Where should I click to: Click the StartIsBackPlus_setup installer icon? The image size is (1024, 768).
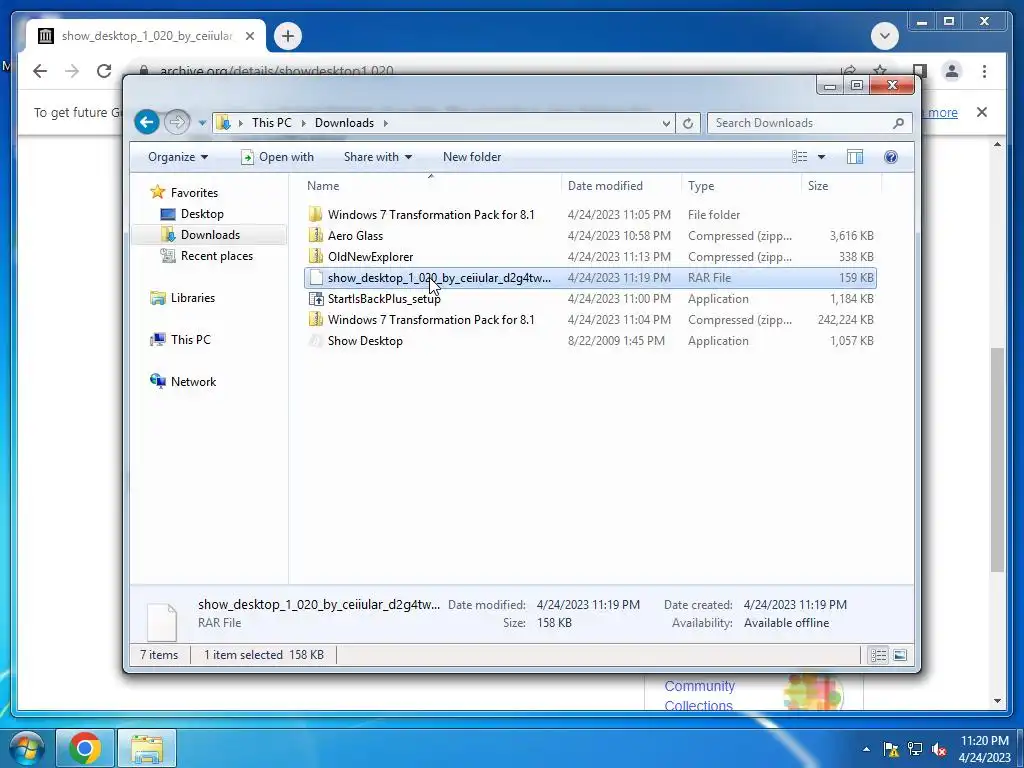click(316, 299)
